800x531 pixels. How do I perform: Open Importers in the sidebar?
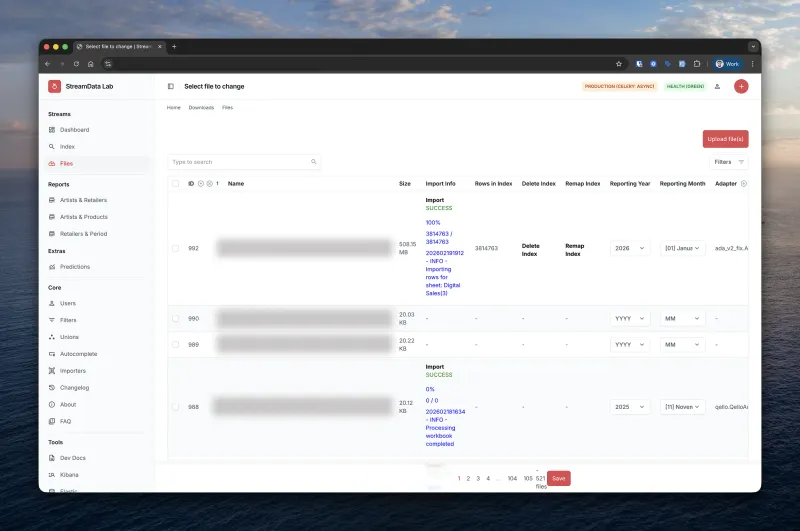(73, 371)
